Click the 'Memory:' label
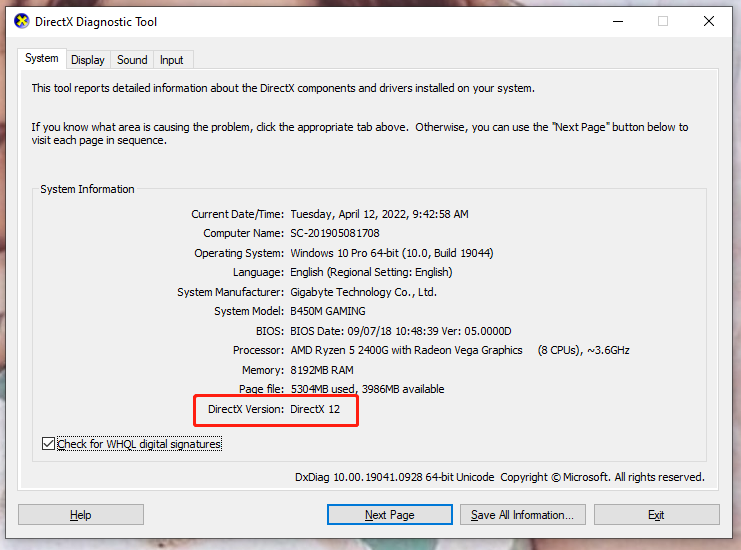Image resolution: width=741 pixels, height=550 pixels. [263, 370]
